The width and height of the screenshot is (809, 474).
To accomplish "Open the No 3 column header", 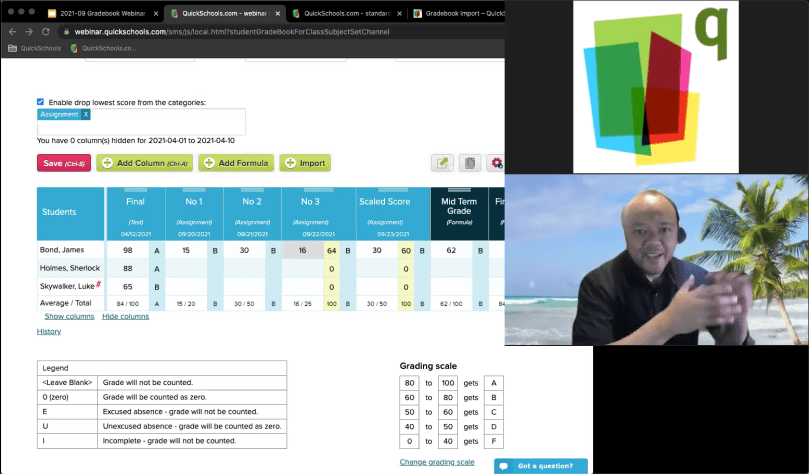I will click(311, 202).
